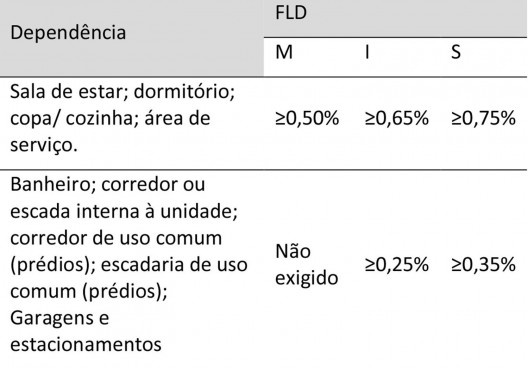
Task: Click the word 'serviço.'
Action: tap(44, 145)
